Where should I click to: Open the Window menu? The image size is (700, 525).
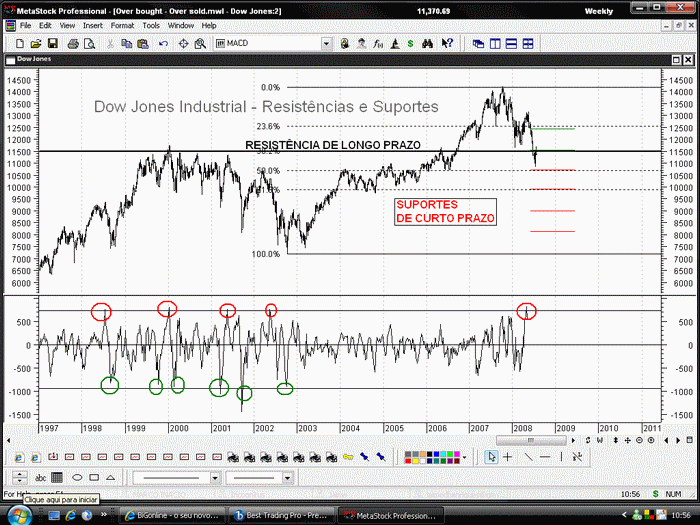click(x=181, y=25)
